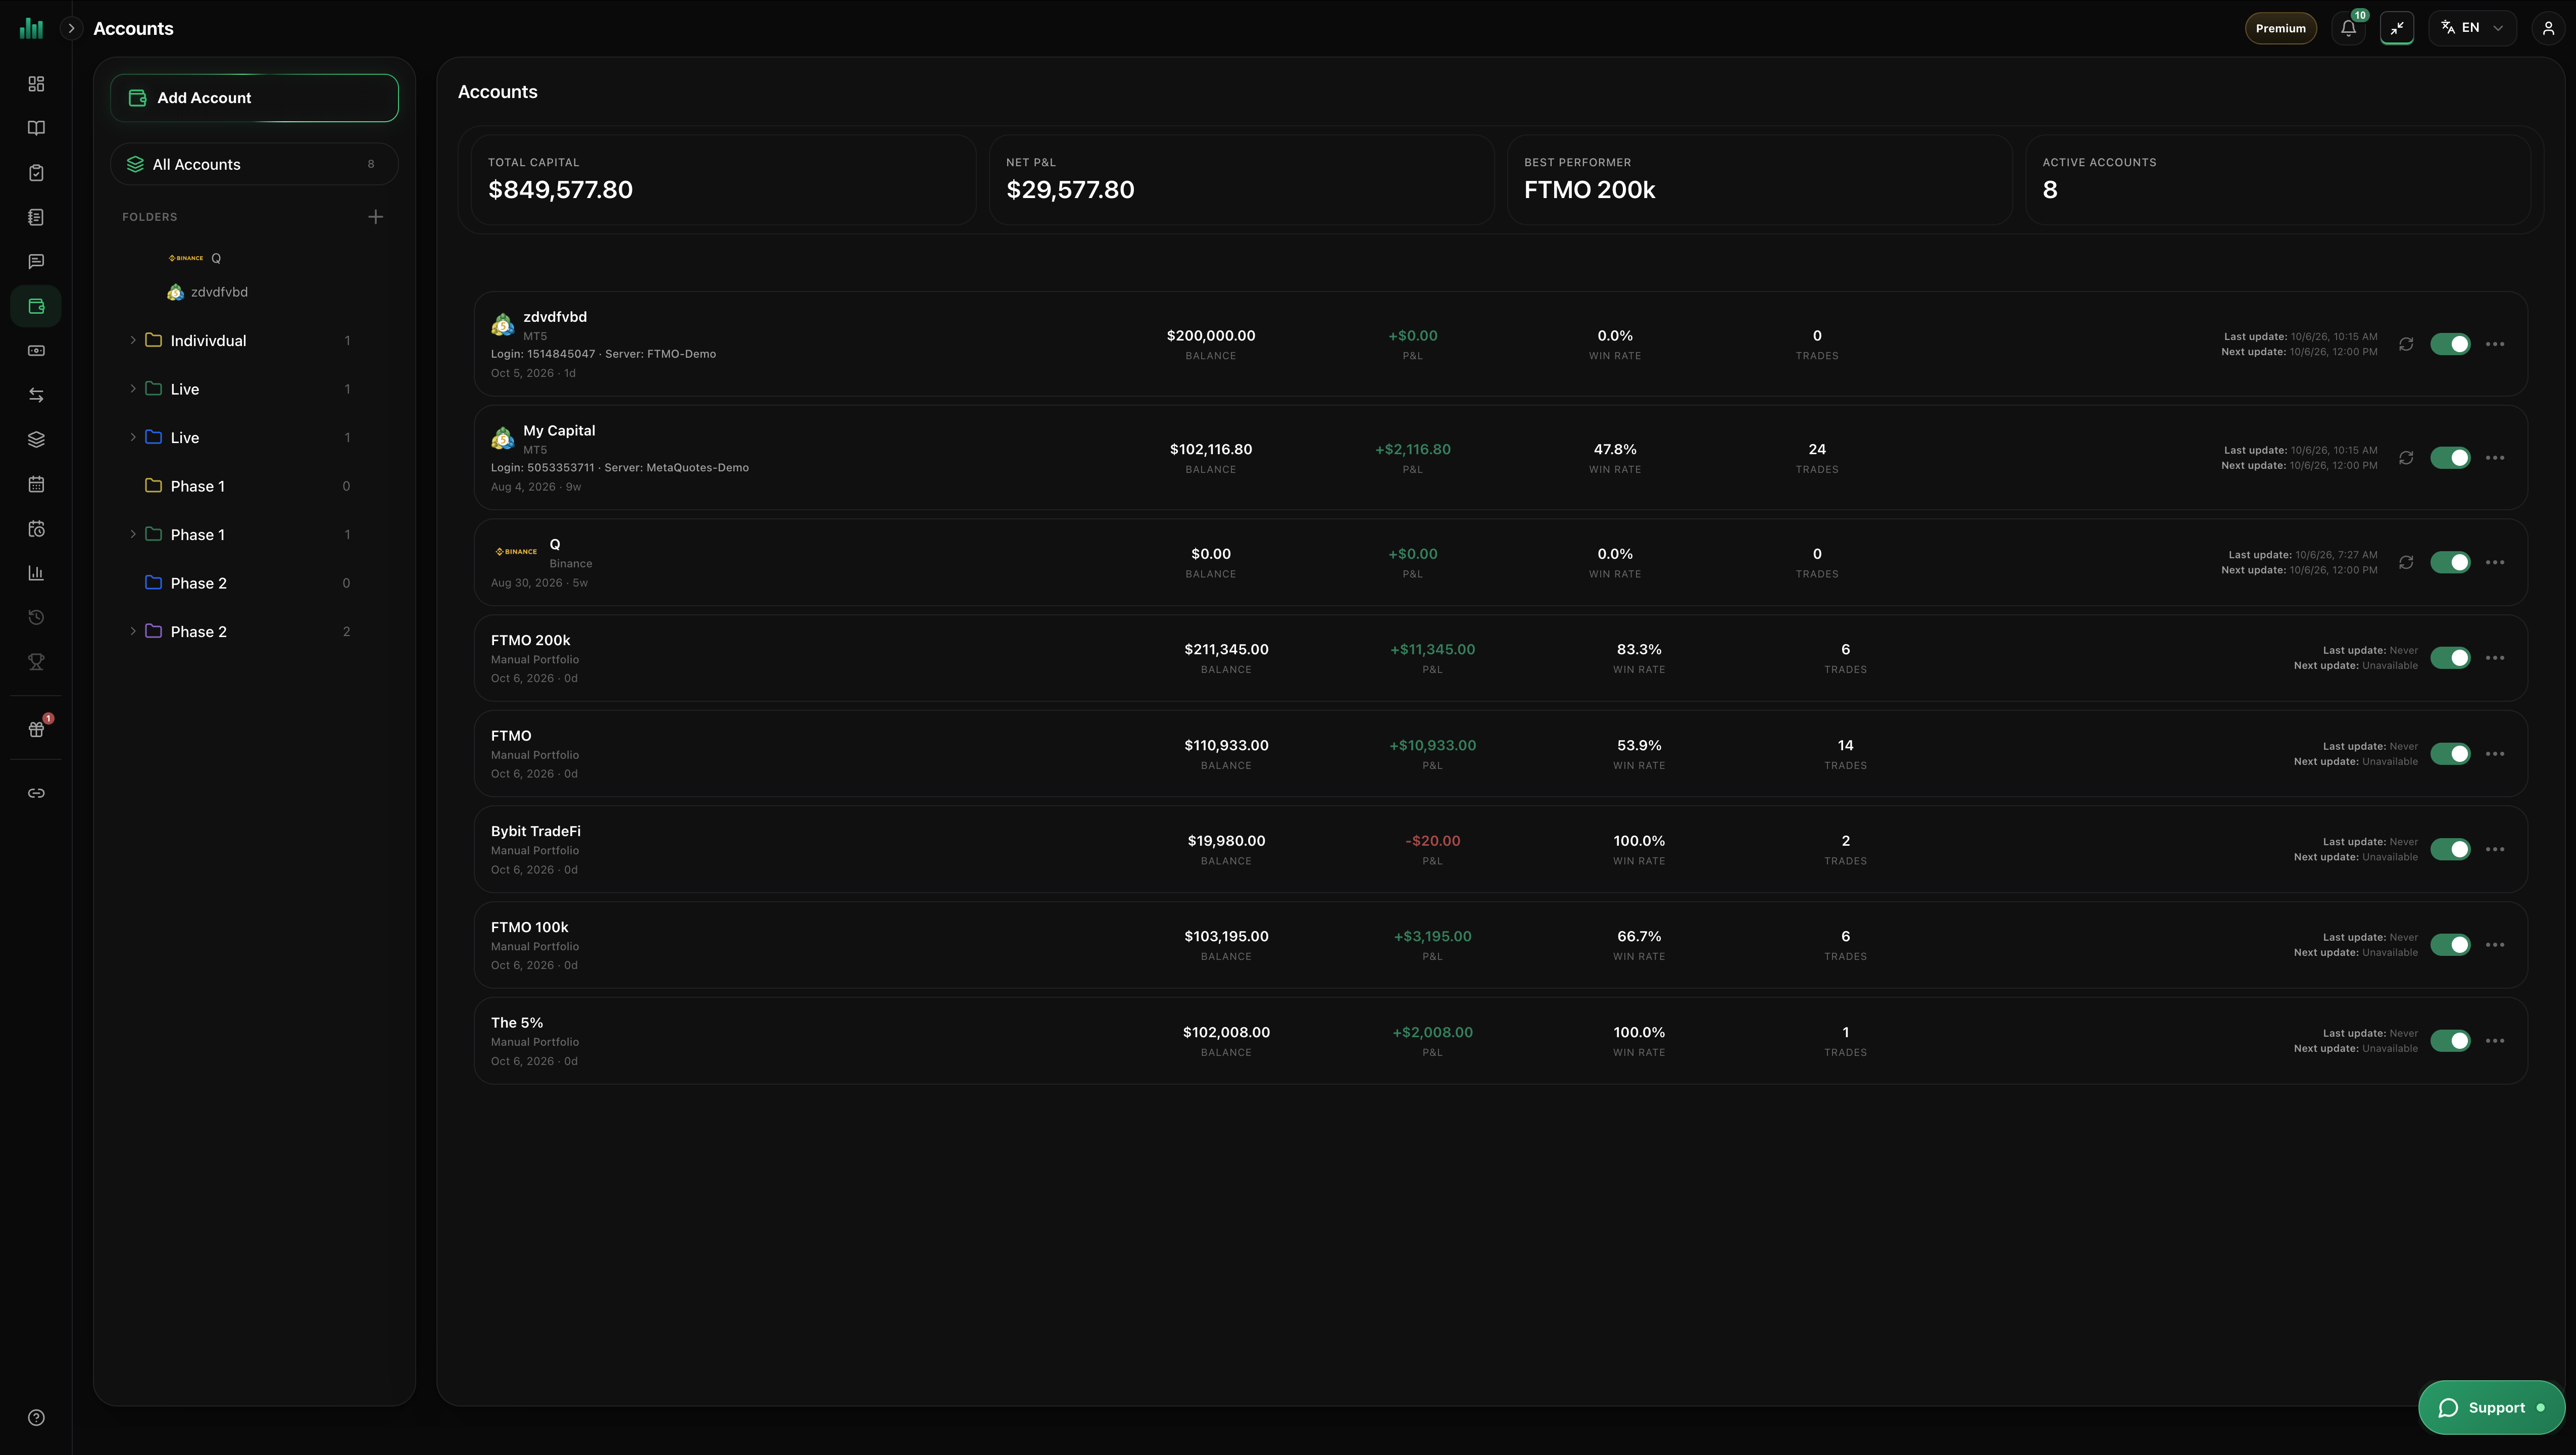The height and width of the screenshot is (1455, 2576).
Task: Refresh sync for the My Capital account
Action: tap(2406, 458)
